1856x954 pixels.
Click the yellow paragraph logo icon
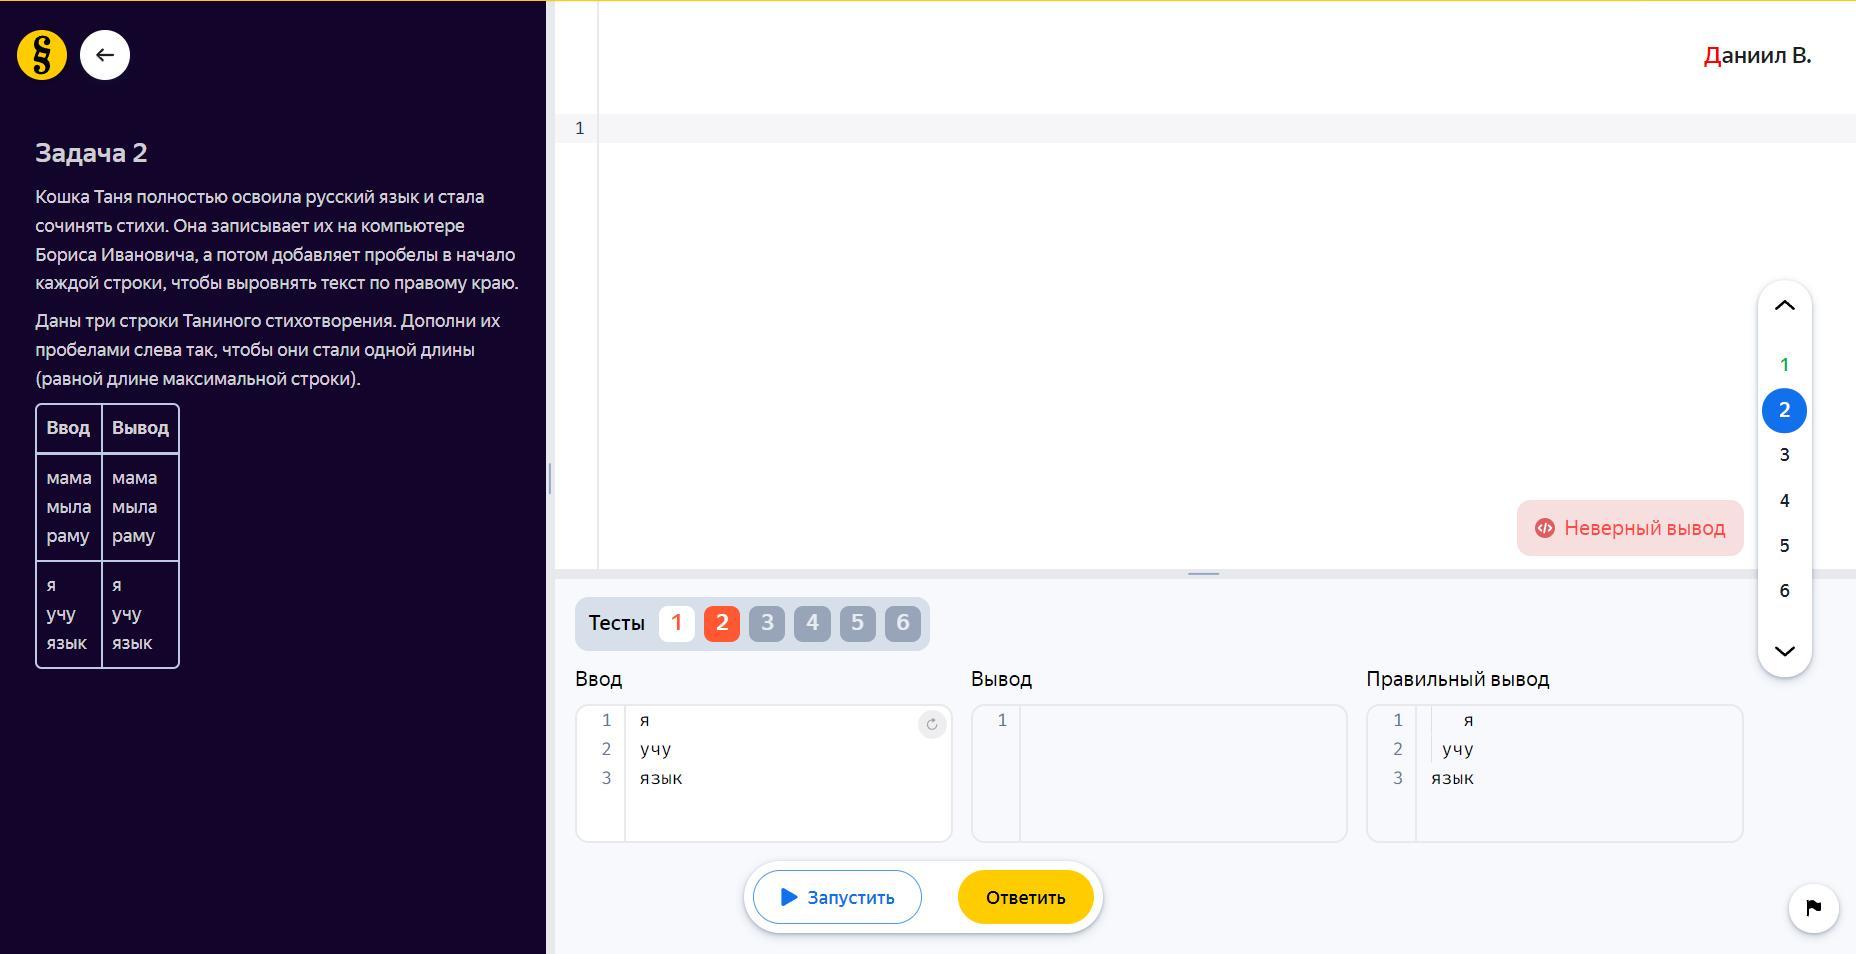(x=42, y=55)
